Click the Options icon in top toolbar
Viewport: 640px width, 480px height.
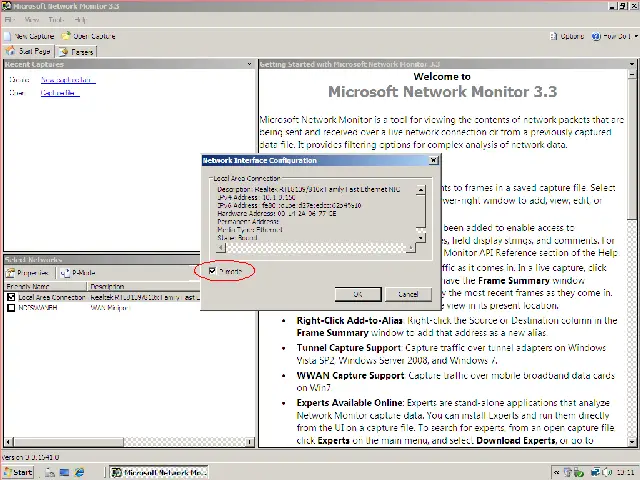coord(553,36)
